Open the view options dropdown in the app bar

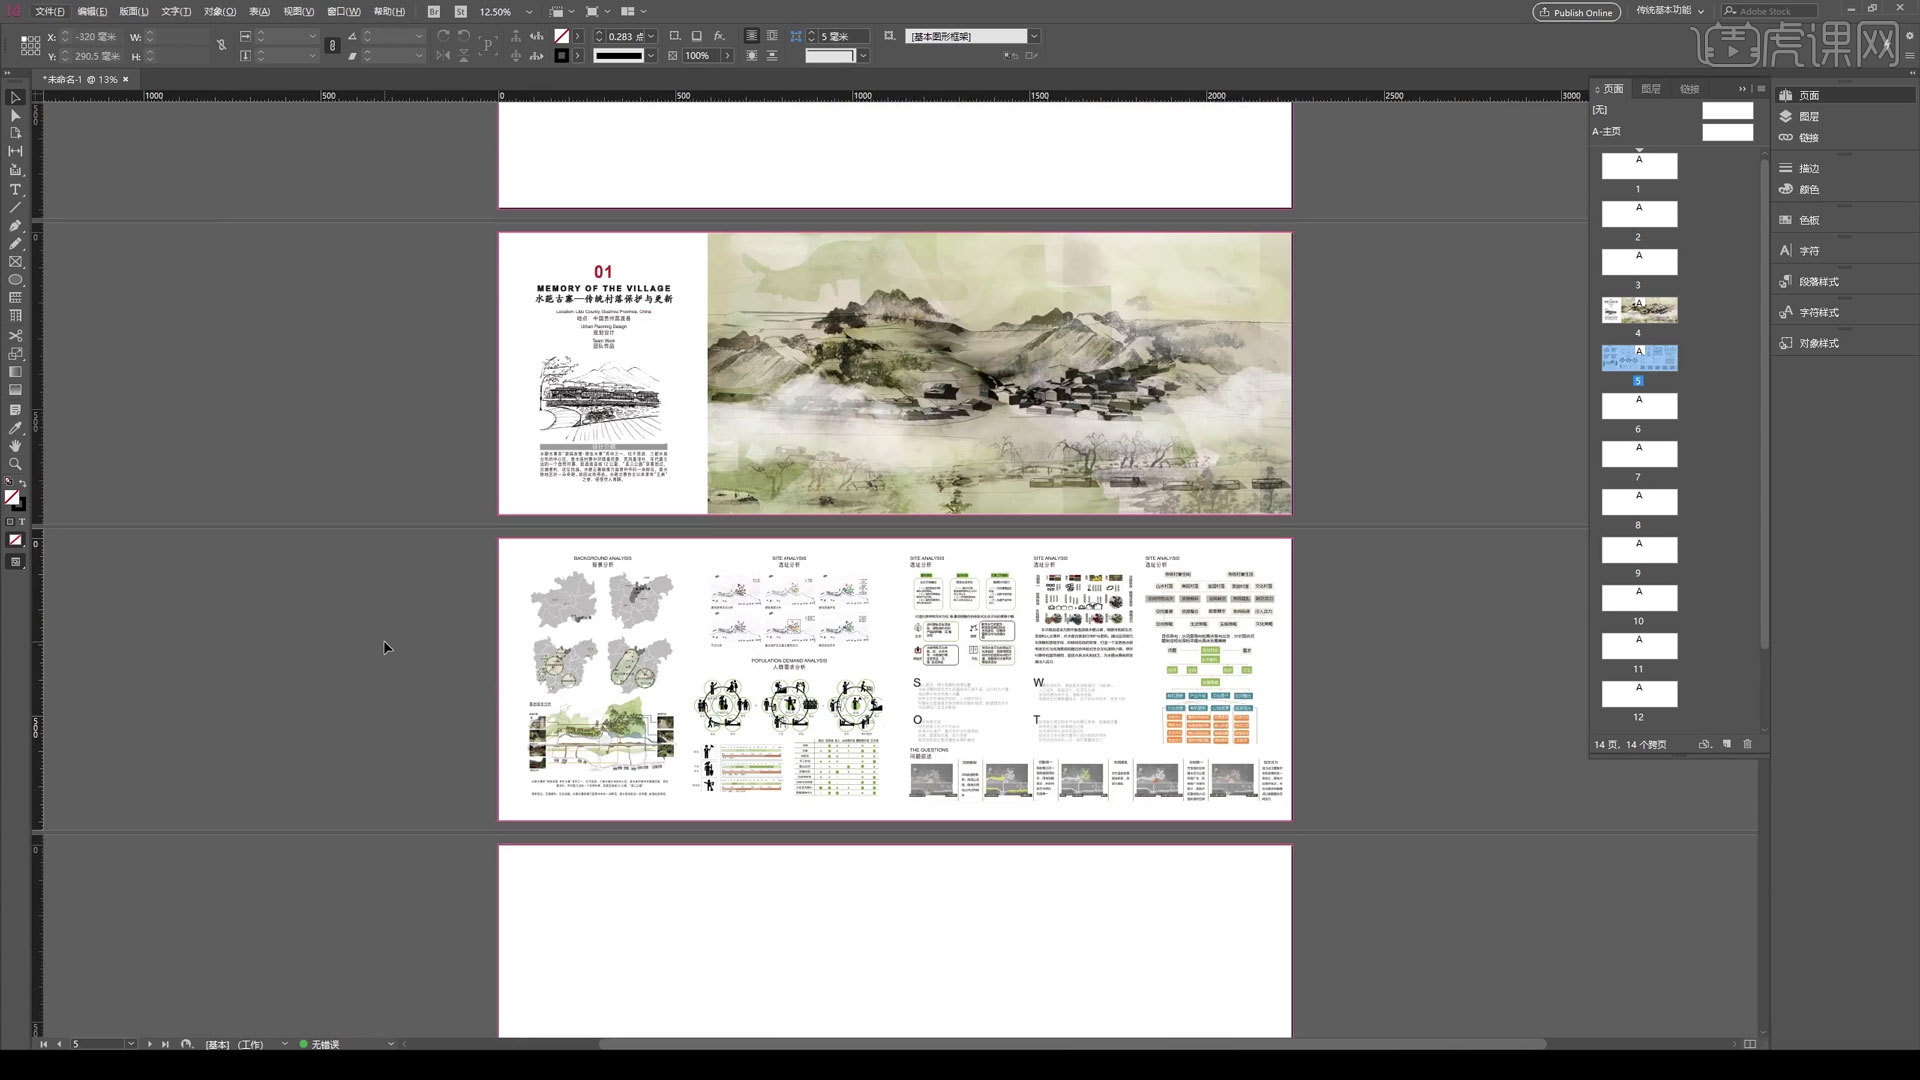562,12
